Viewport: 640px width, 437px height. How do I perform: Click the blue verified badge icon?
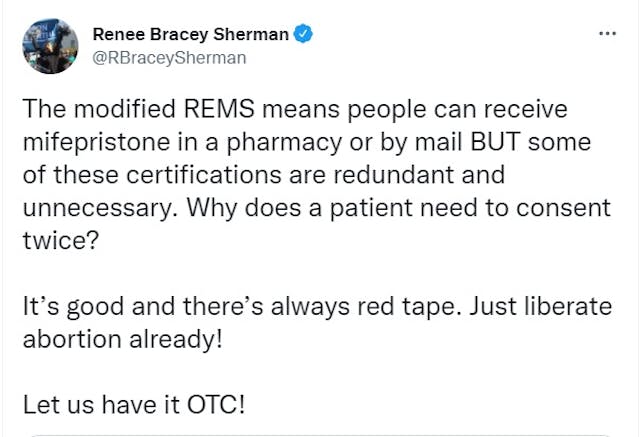tap(303, 34)
